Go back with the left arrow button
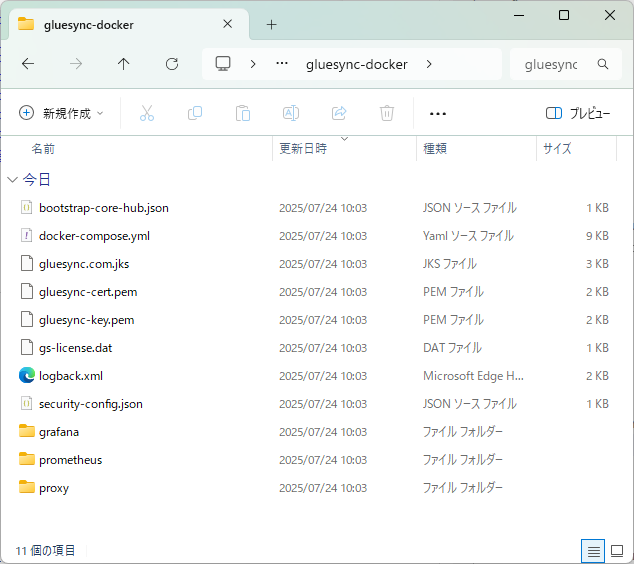 pos(28,64)
